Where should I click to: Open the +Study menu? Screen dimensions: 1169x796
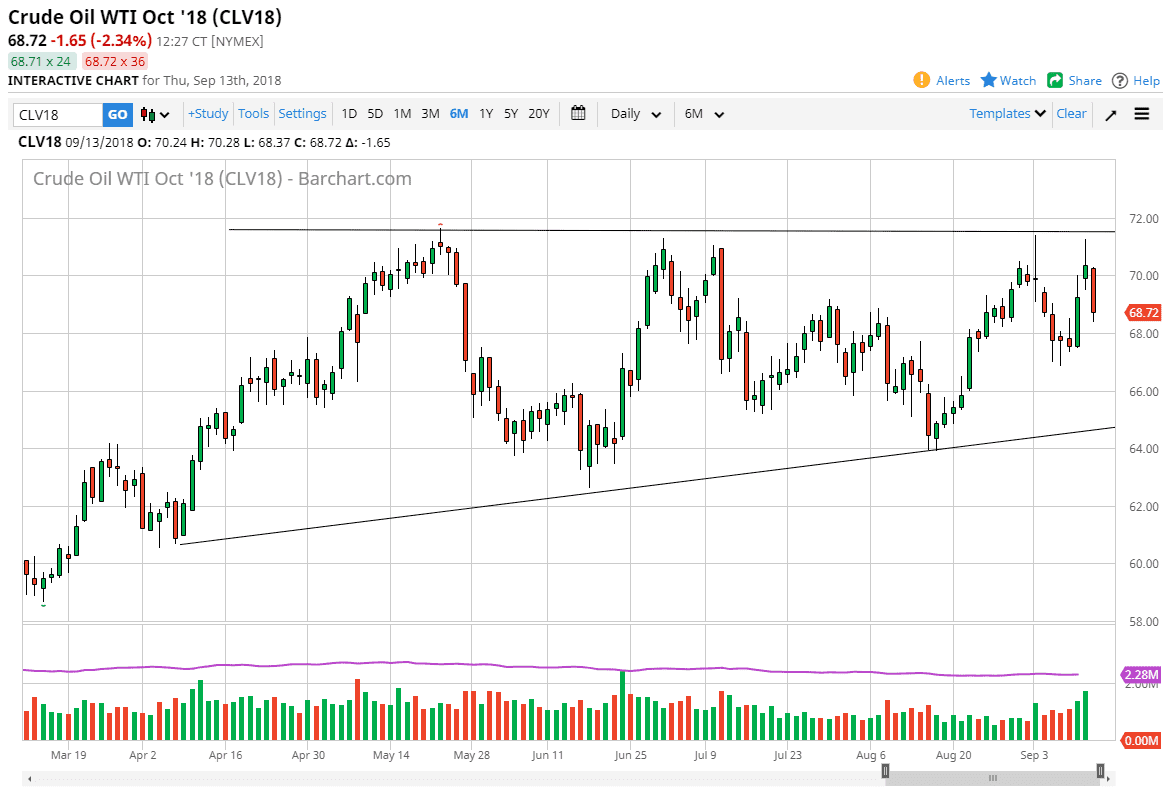click(208, 114)
